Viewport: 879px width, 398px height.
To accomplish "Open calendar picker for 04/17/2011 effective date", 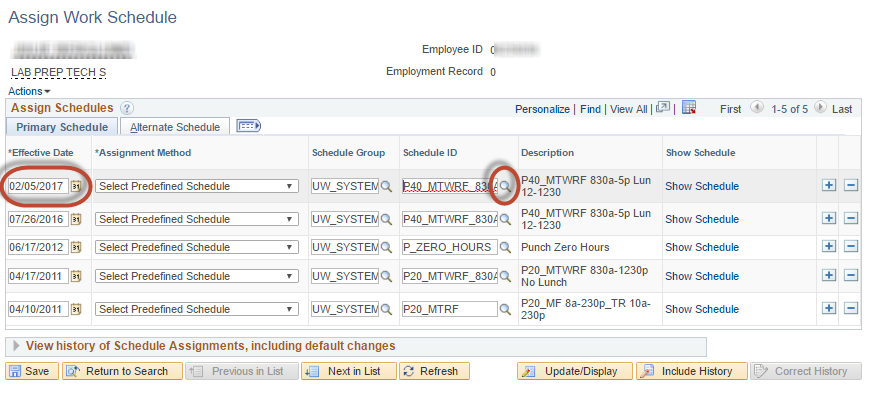I will [76, 276].
